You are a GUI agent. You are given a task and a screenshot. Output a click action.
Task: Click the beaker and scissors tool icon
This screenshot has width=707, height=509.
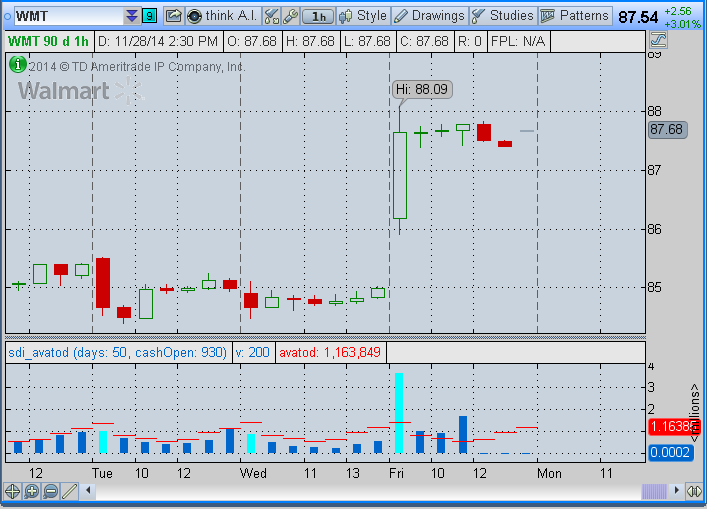coord(271,17)
